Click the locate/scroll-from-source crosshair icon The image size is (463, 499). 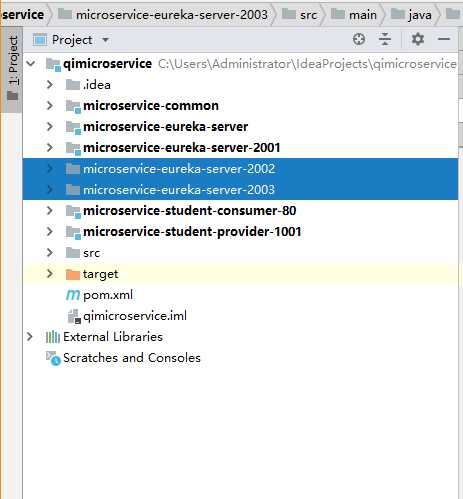[359, 39]
